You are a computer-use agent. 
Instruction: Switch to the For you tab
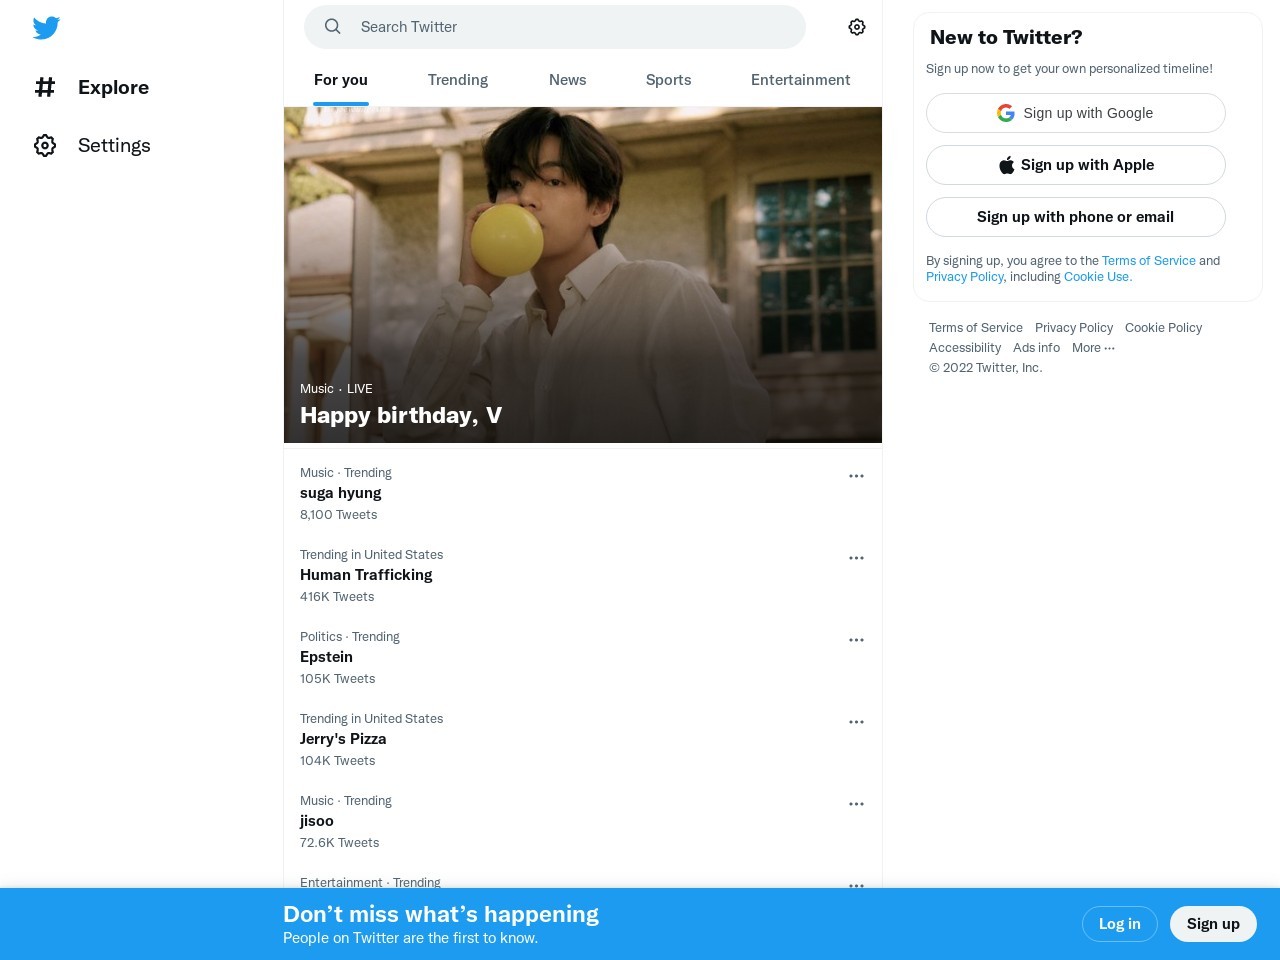(341, 80)
